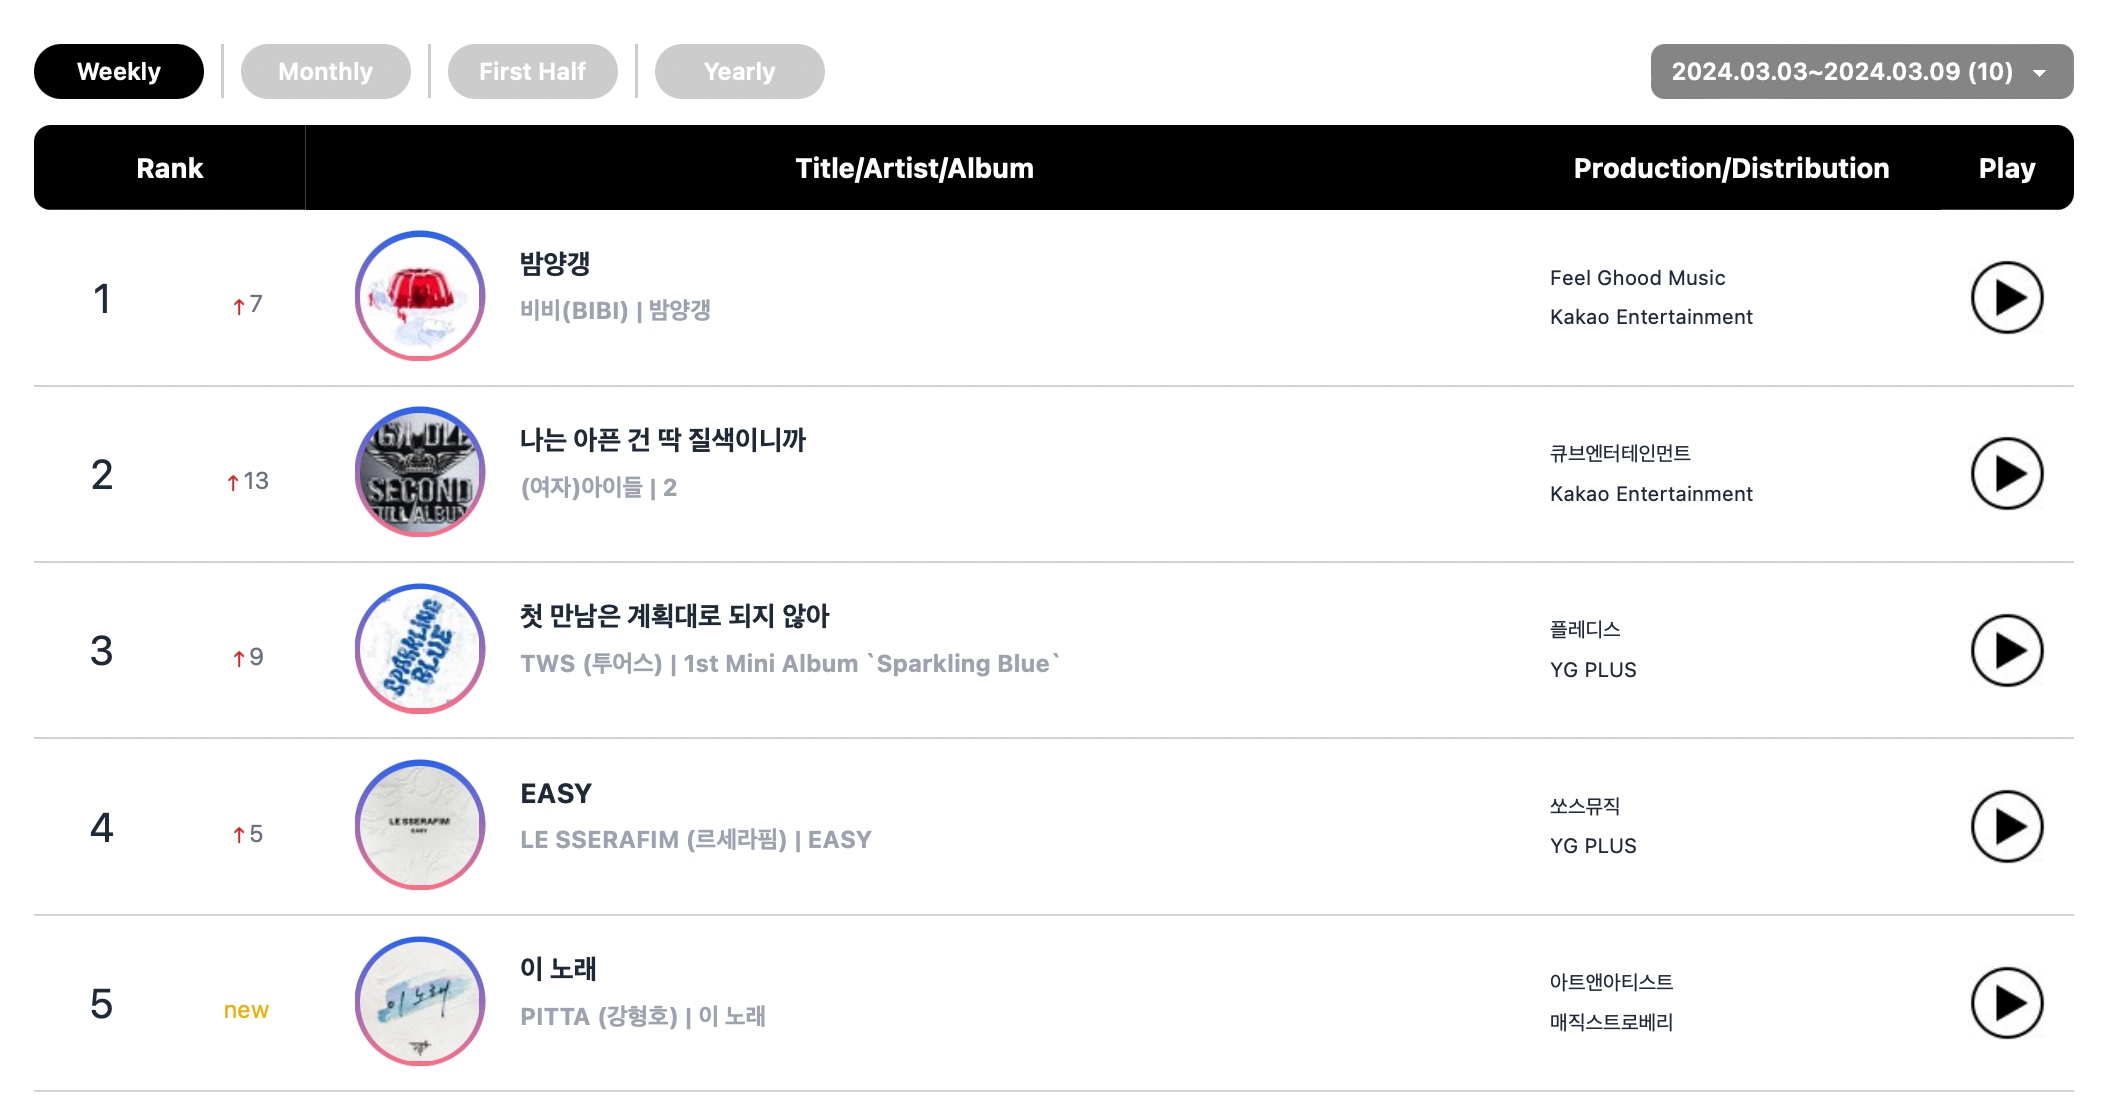This screenshot has width=2114, height=1106.
Task: Click the EASY song title link
Action: tap(556, 793)
